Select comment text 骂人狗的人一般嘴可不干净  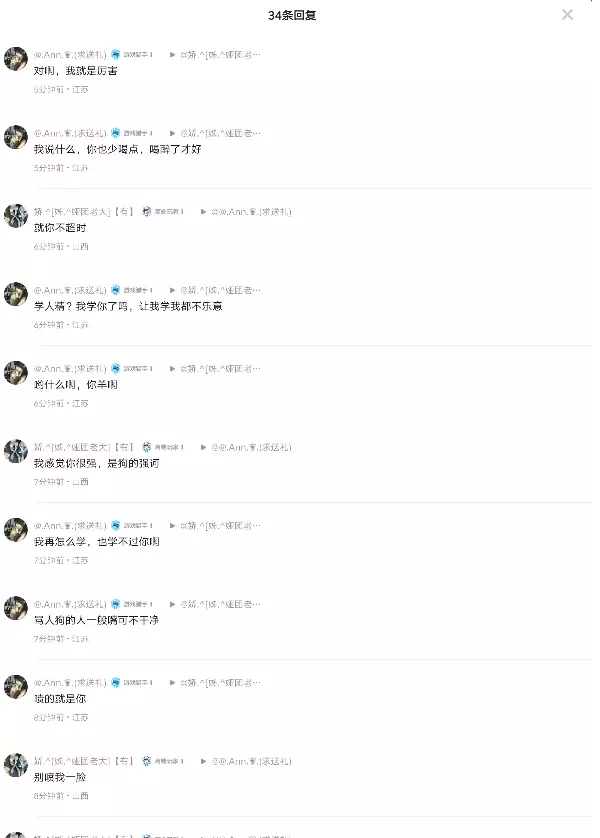coord(96,620)
